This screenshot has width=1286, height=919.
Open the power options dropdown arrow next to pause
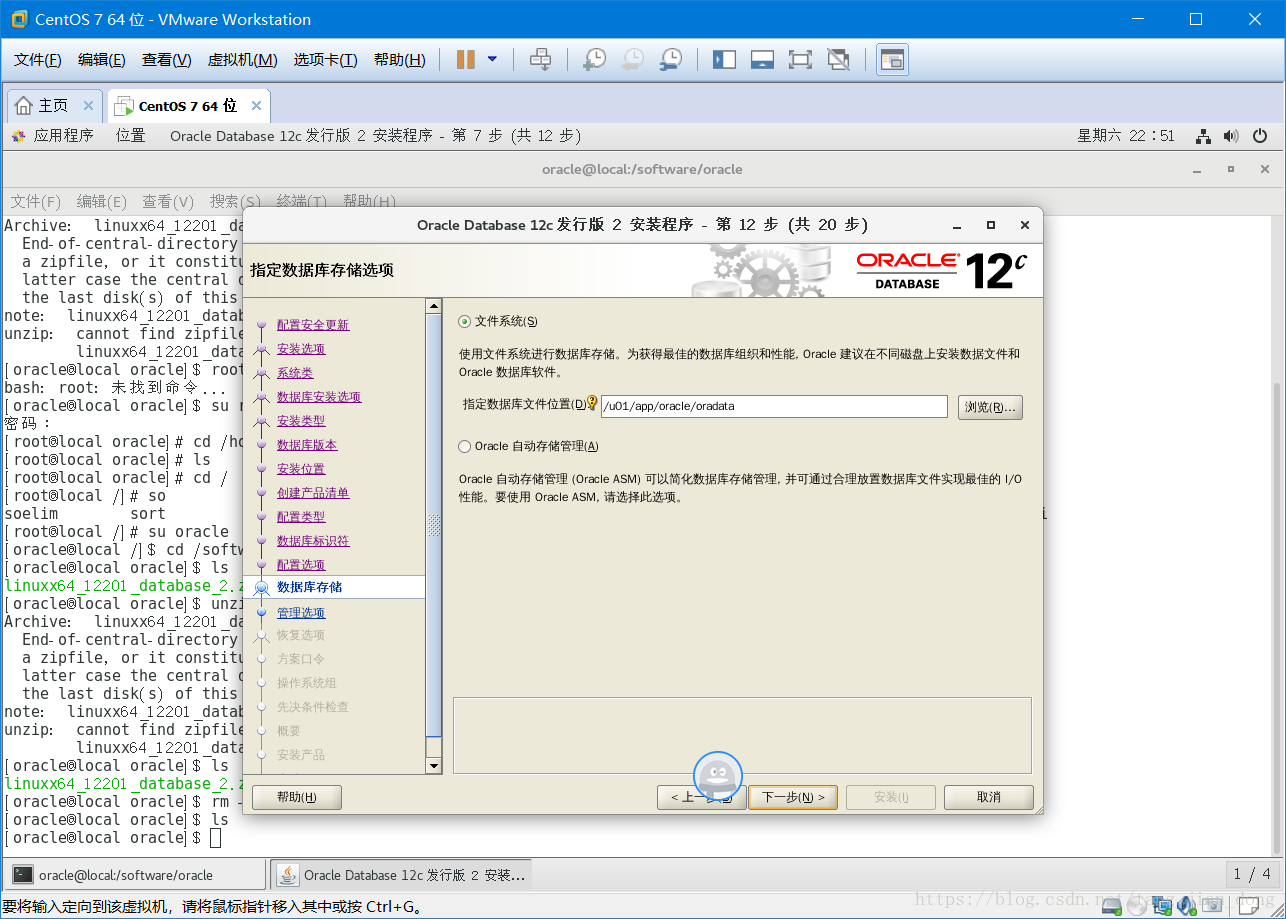click(492, 60)
